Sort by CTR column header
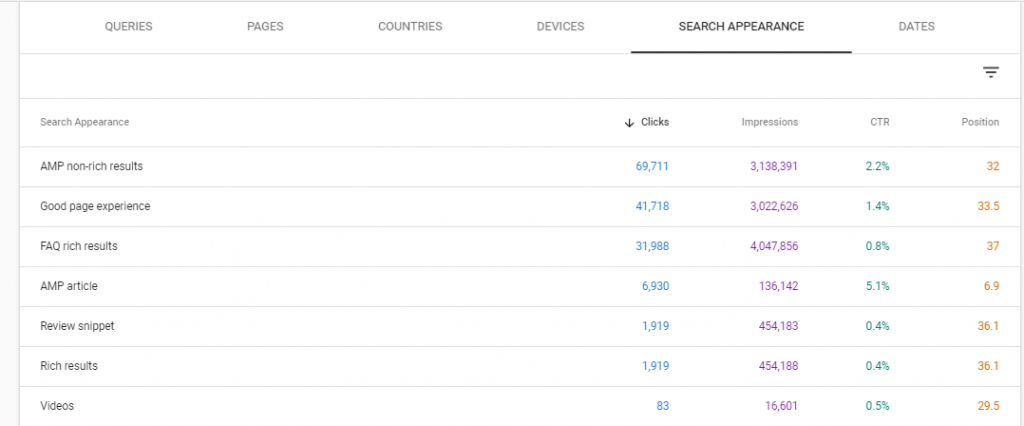This screenshot has width=1024, height=426. pos(879,122)
